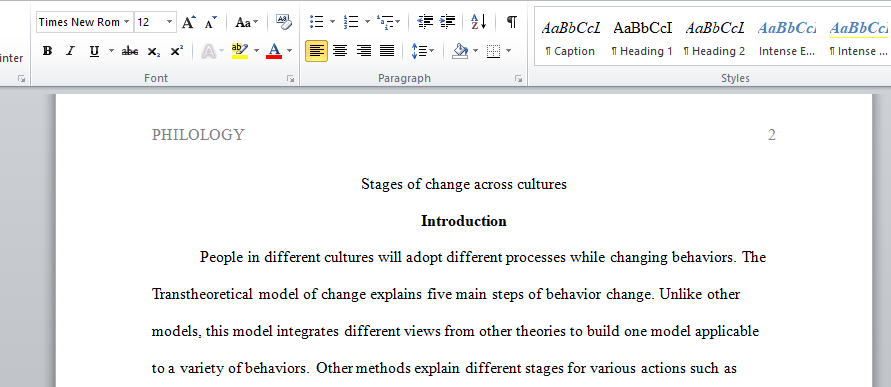Image resolution: width=891 pixels, height=387 pixels.
Task: Click page number 2 in header
Action: [771, 135]
